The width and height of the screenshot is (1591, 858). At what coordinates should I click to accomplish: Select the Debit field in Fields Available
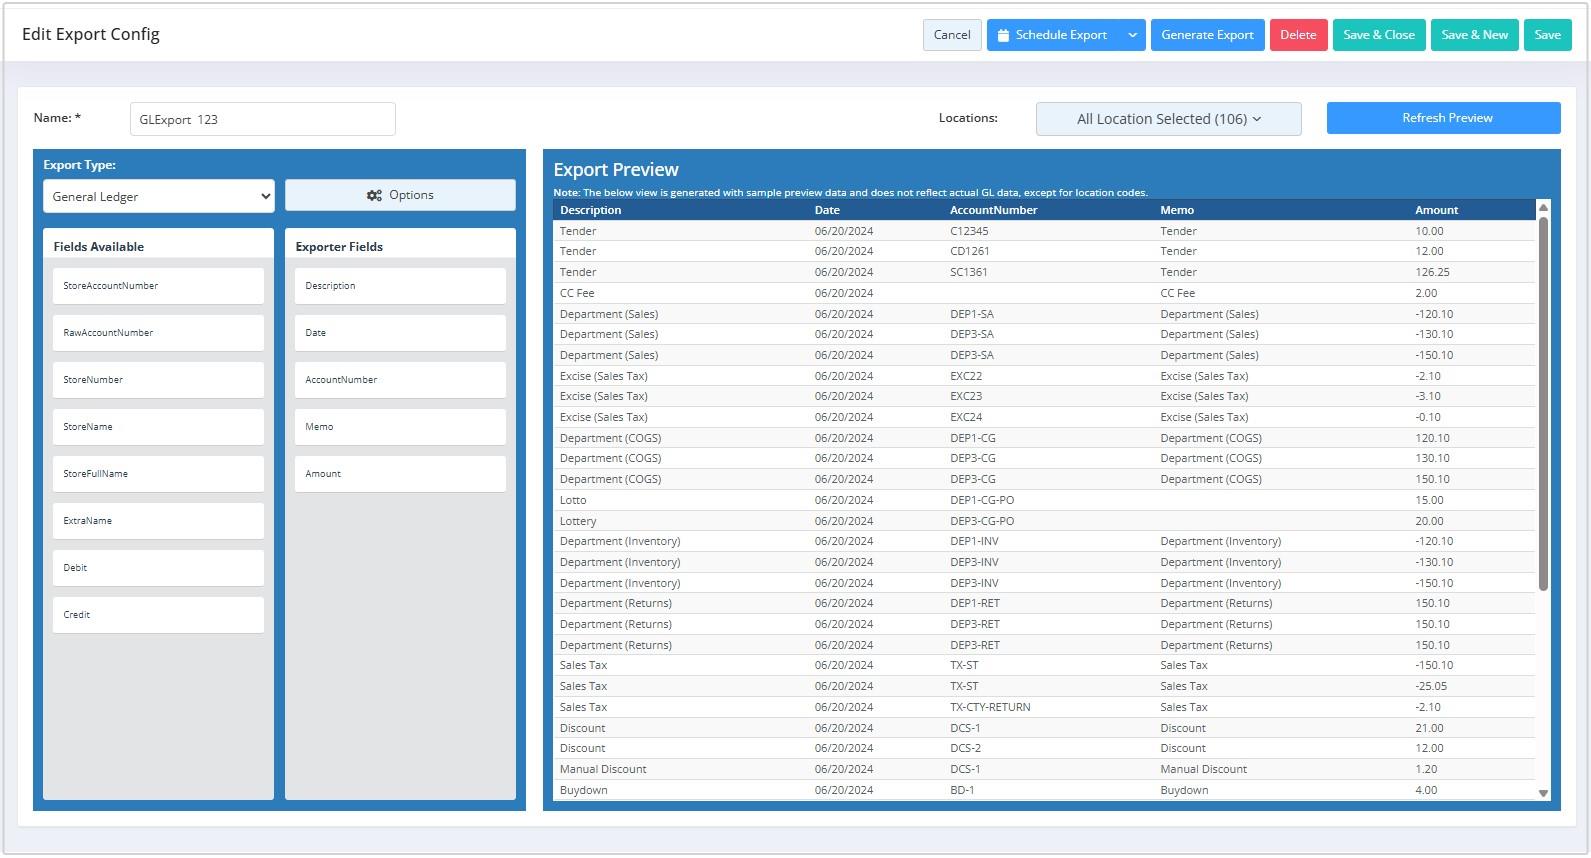click(x=158, y=568)
